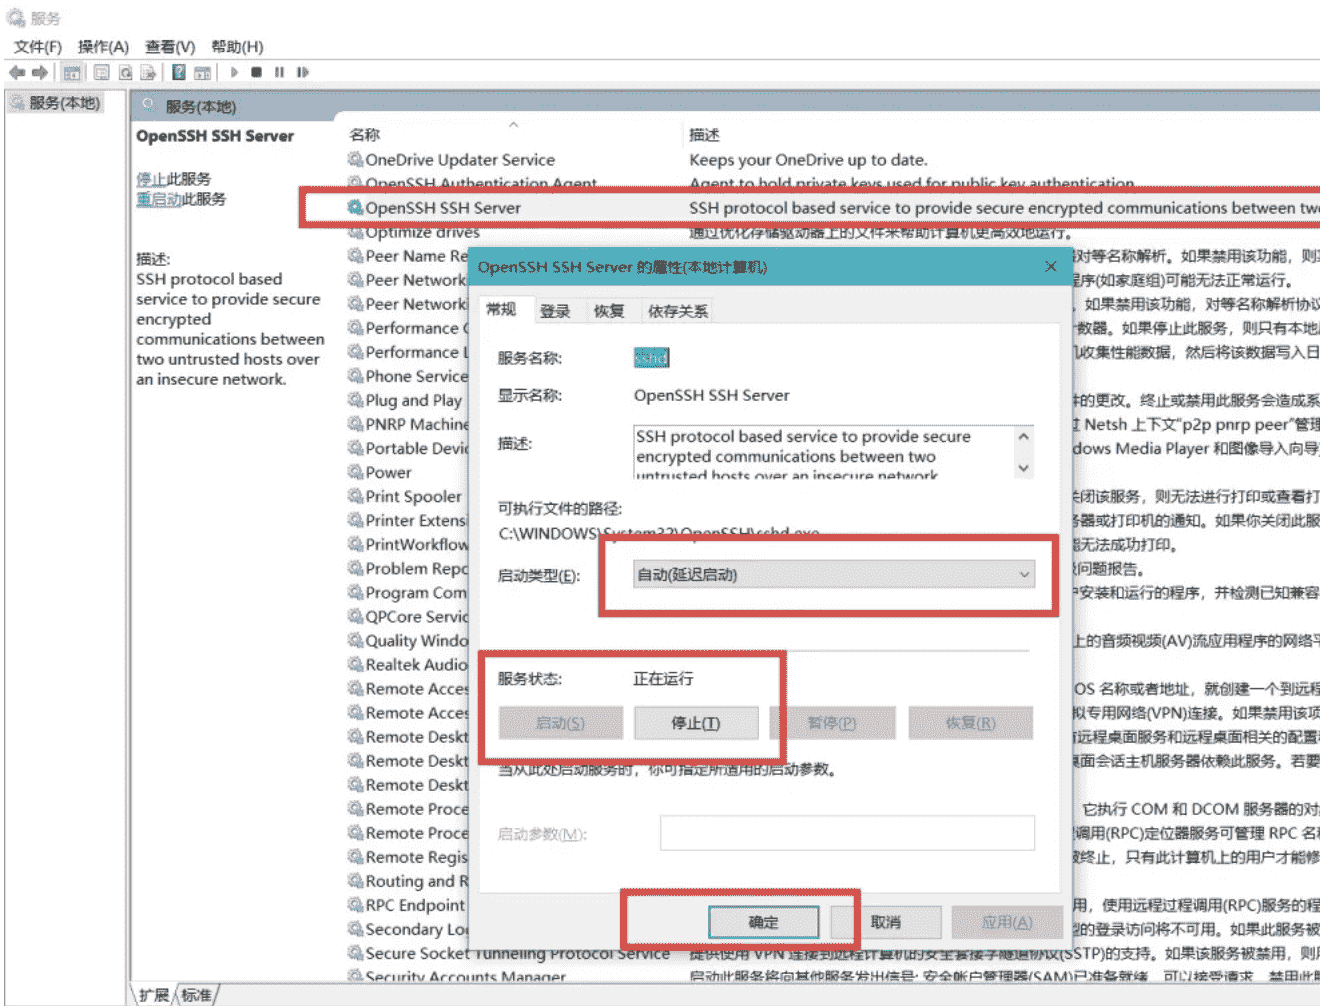Open the 查看(V) menu
Viewport: 1320px width, 1006px height.
(x=170, y=46)
